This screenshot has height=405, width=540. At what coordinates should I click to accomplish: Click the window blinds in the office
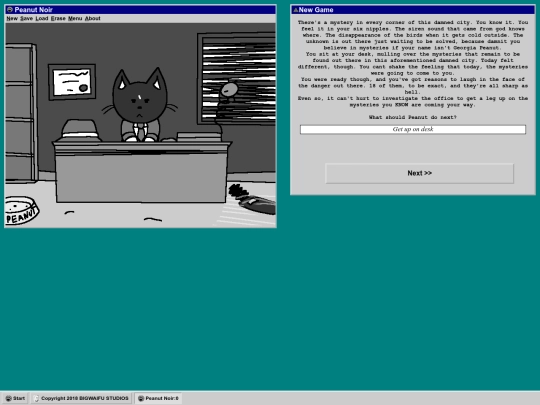click(238, 79)
